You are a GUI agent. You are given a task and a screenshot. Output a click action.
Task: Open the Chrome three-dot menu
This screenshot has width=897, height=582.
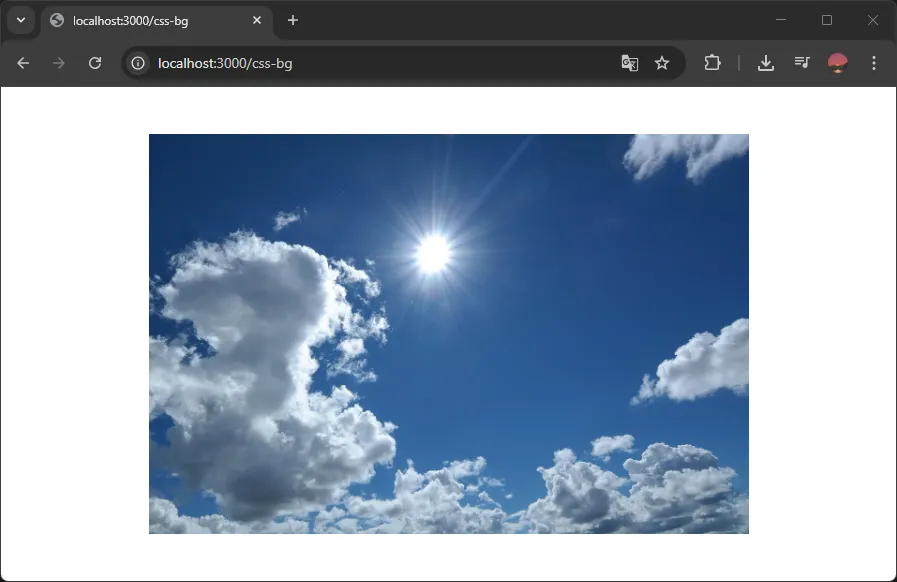click(874, 63)
